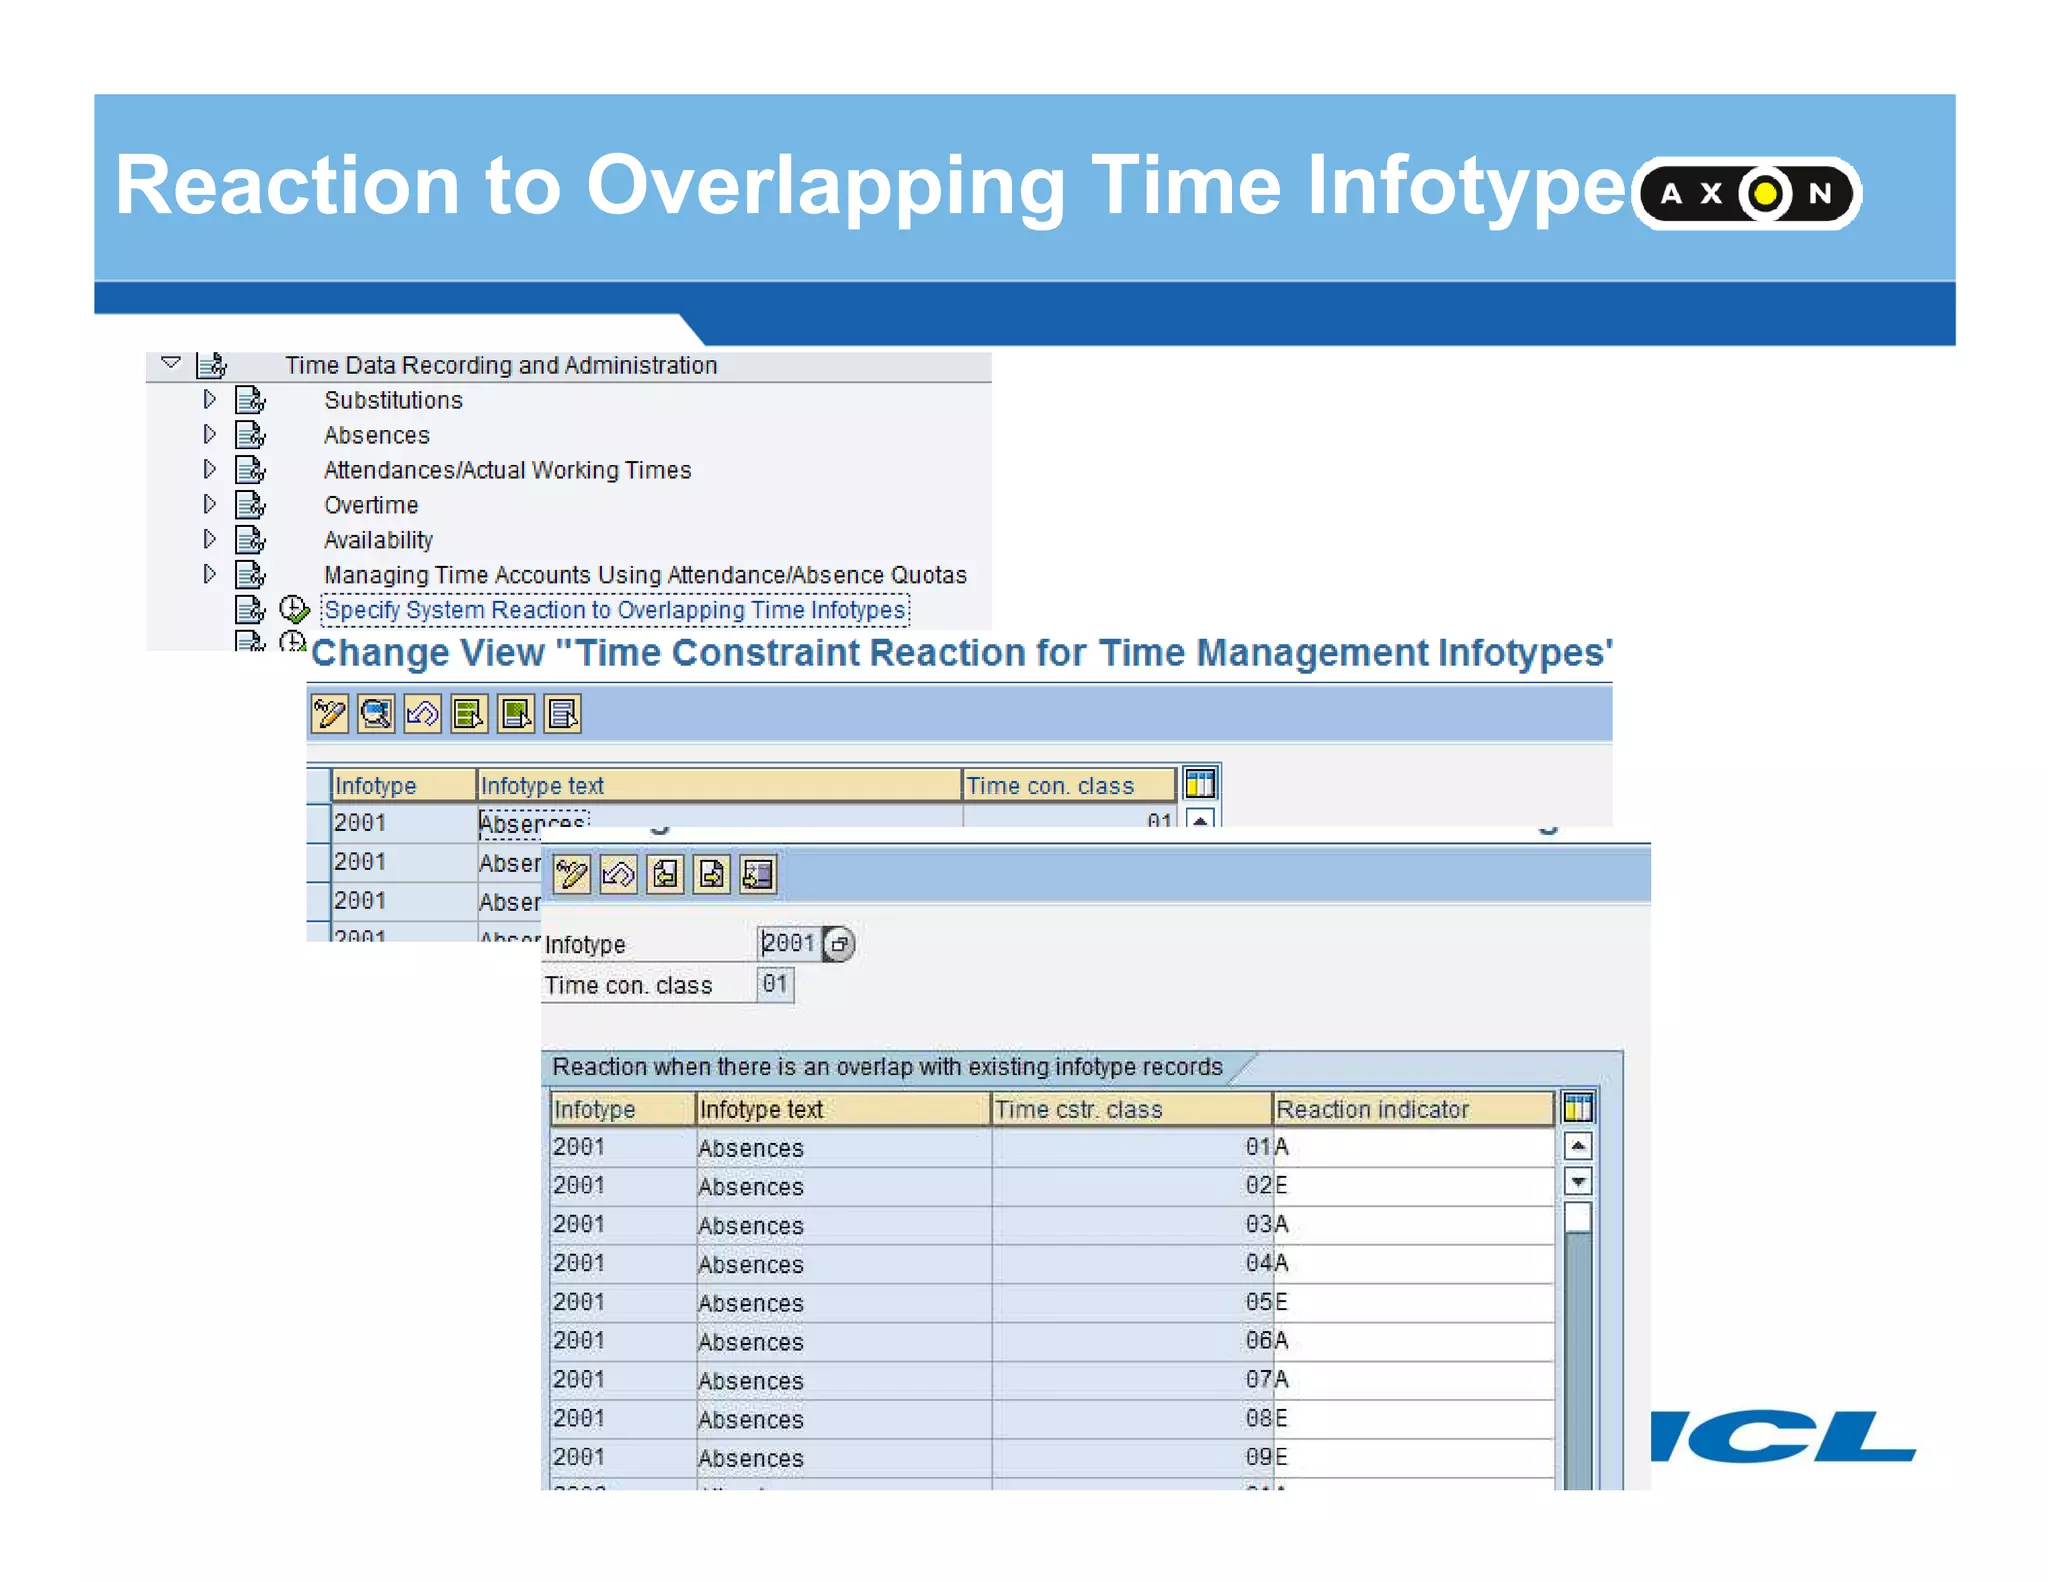The height and width of the screenshot is (1582, 2048).
Task: Click Absences text in class 06 row
Action: [x=751, y=1341]
